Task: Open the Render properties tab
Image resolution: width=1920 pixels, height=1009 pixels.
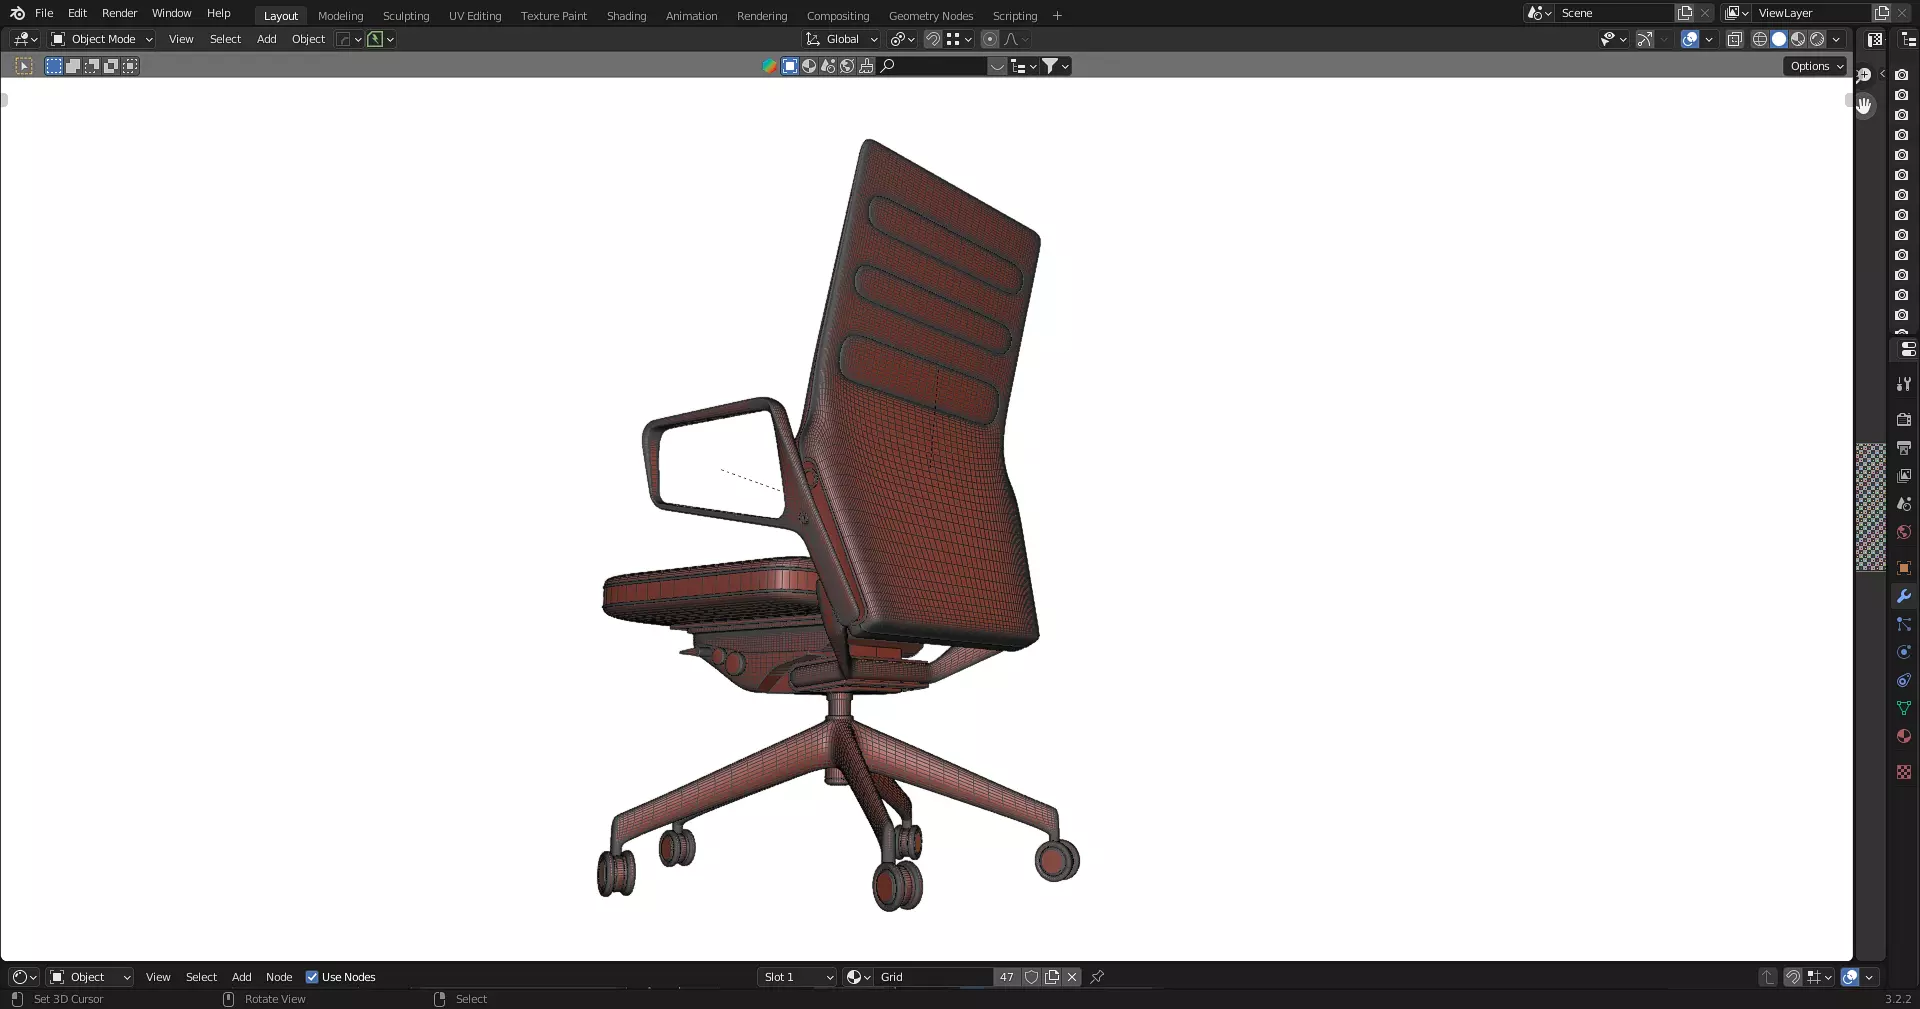Action: click(1904, 420)
